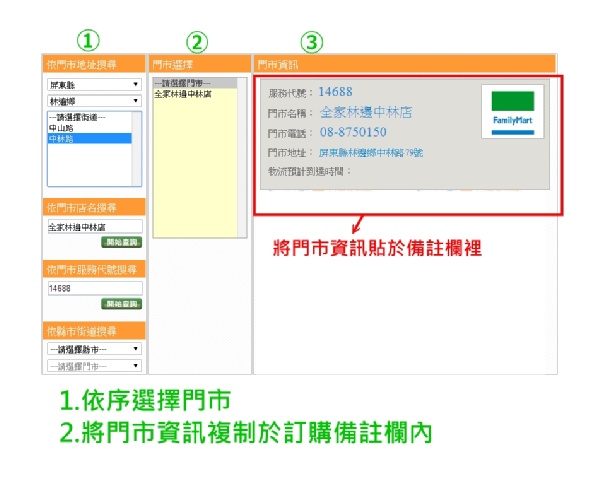Click the store address 屏東縣林邊鄉中林路79號

click(x=371, y=153)
